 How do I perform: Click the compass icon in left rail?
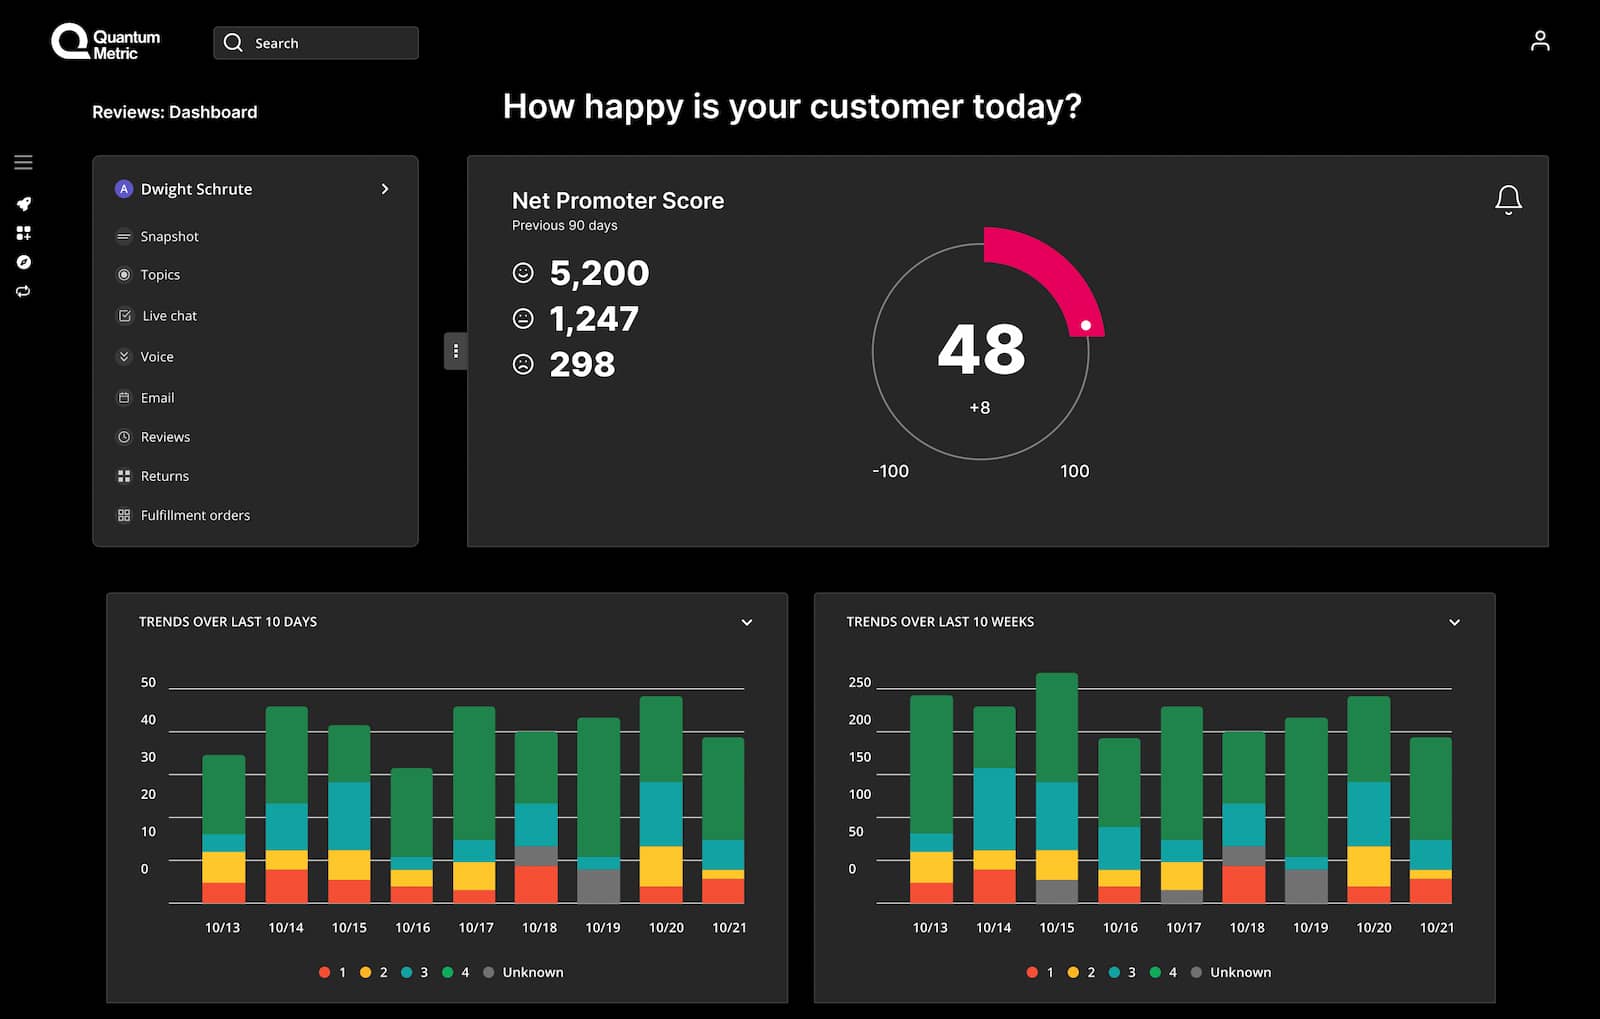click(x=23, y=262)
